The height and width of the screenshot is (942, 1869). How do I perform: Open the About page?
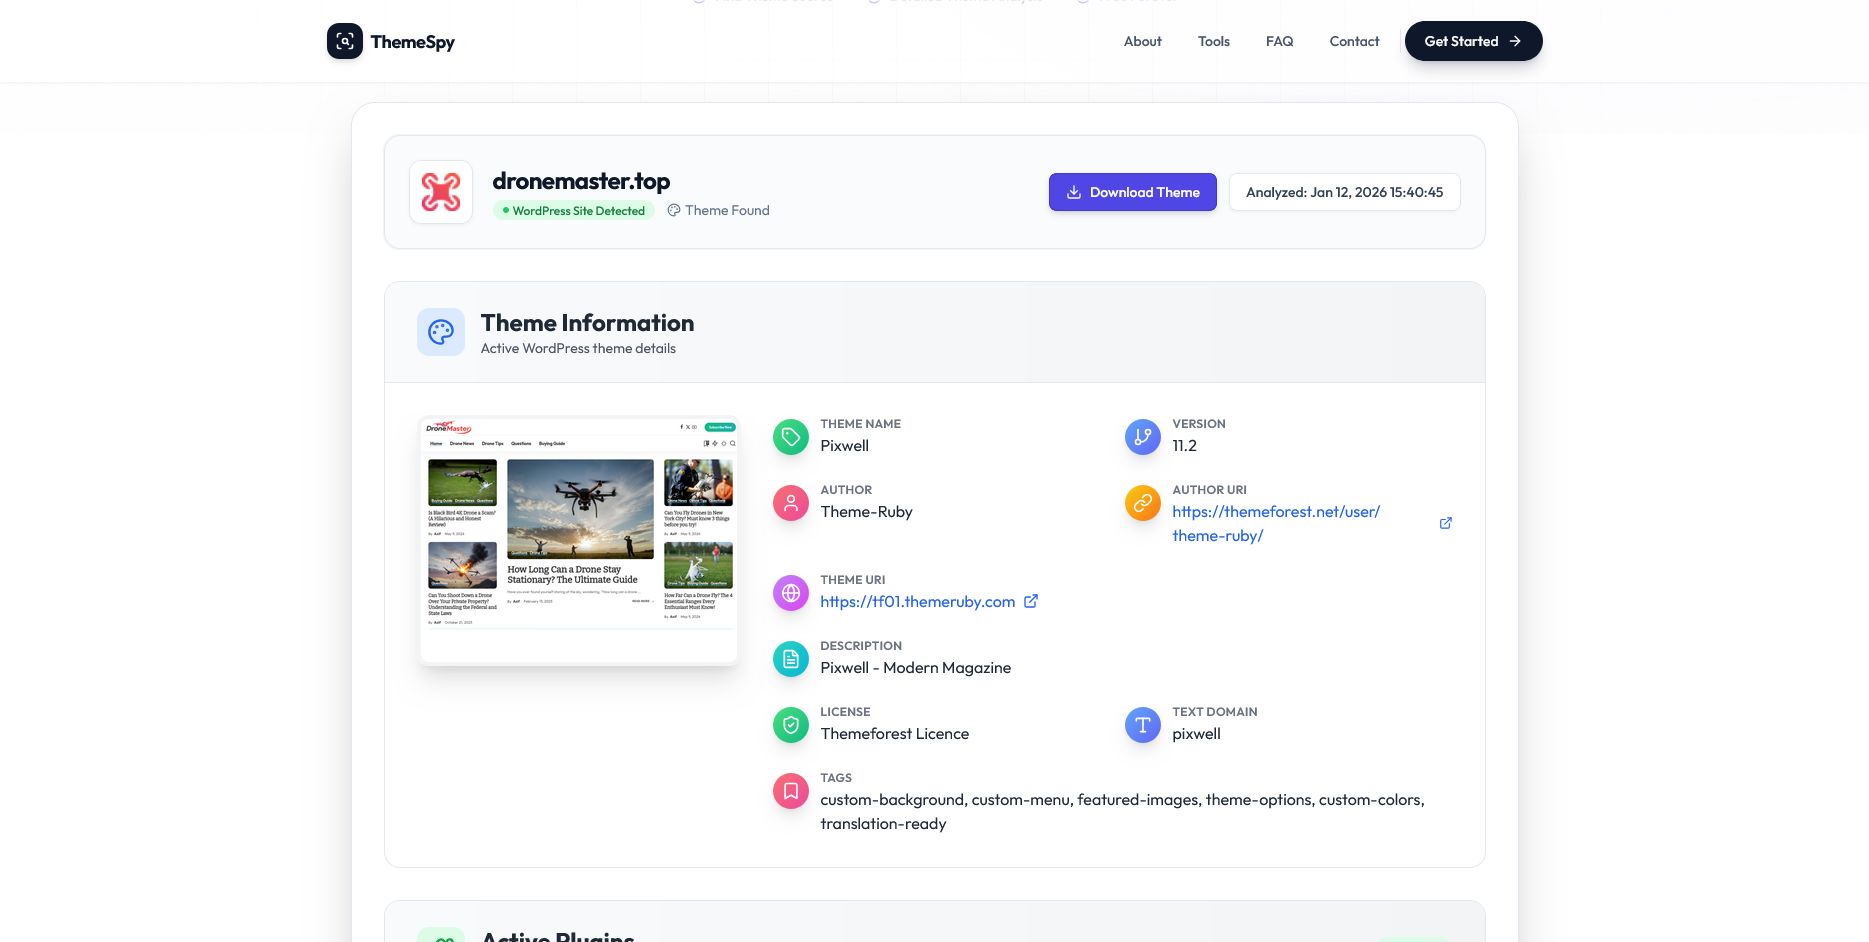1143,41
